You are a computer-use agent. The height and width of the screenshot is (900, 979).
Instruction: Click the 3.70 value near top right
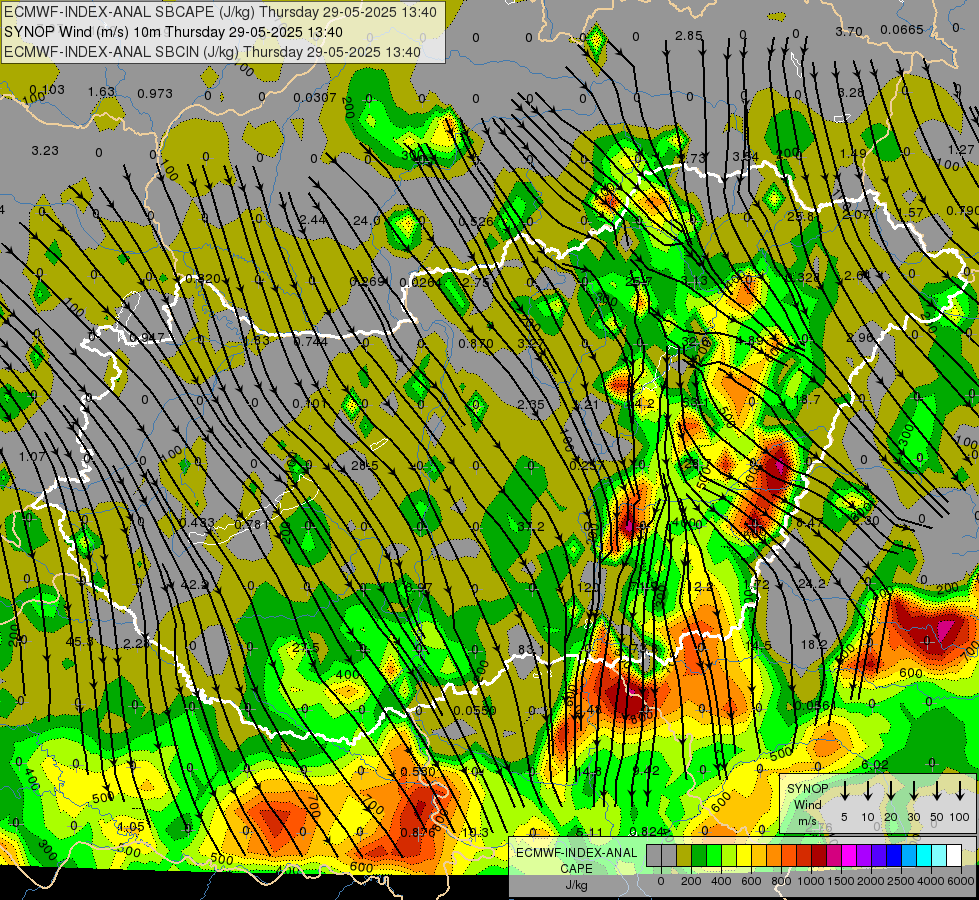click(849, 31)
